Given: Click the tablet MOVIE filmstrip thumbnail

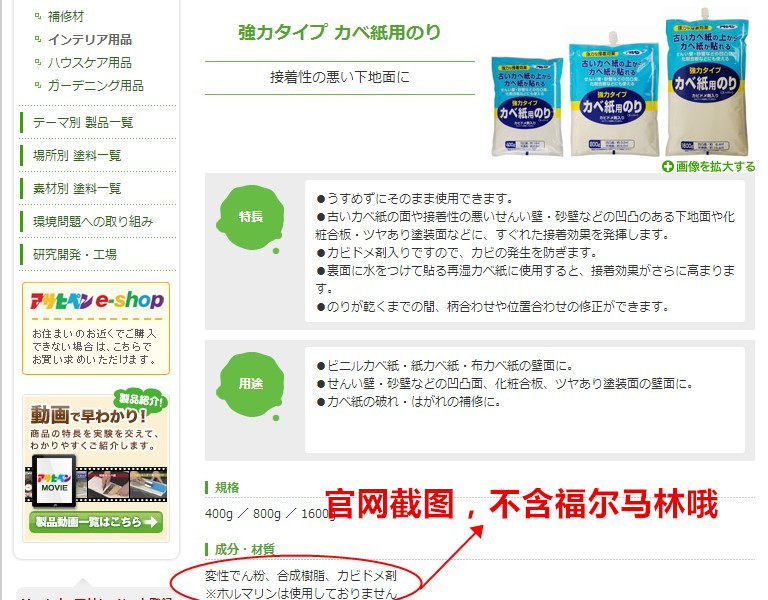Looking at the screenshot, I should (53, 481).
